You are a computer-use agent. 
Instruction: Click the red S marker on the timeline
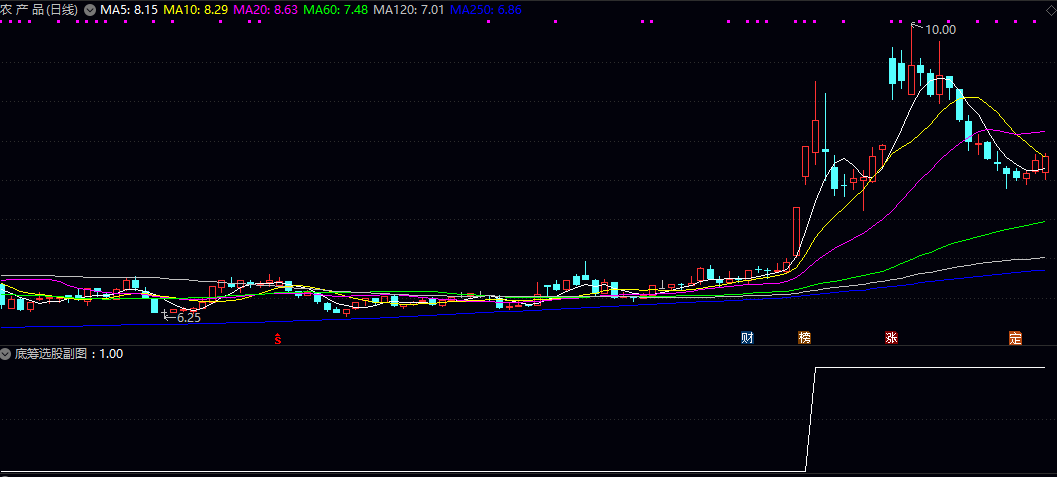(277, 339)
